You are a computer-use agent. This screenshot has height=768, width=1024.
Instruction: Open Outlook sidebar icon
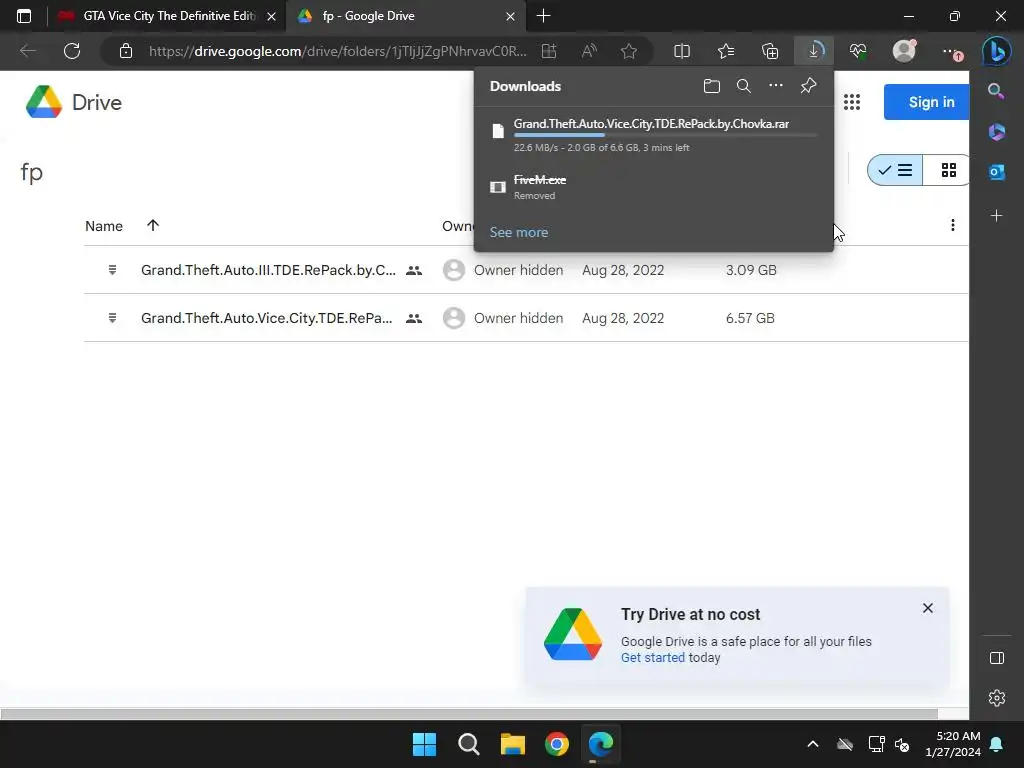996,172
